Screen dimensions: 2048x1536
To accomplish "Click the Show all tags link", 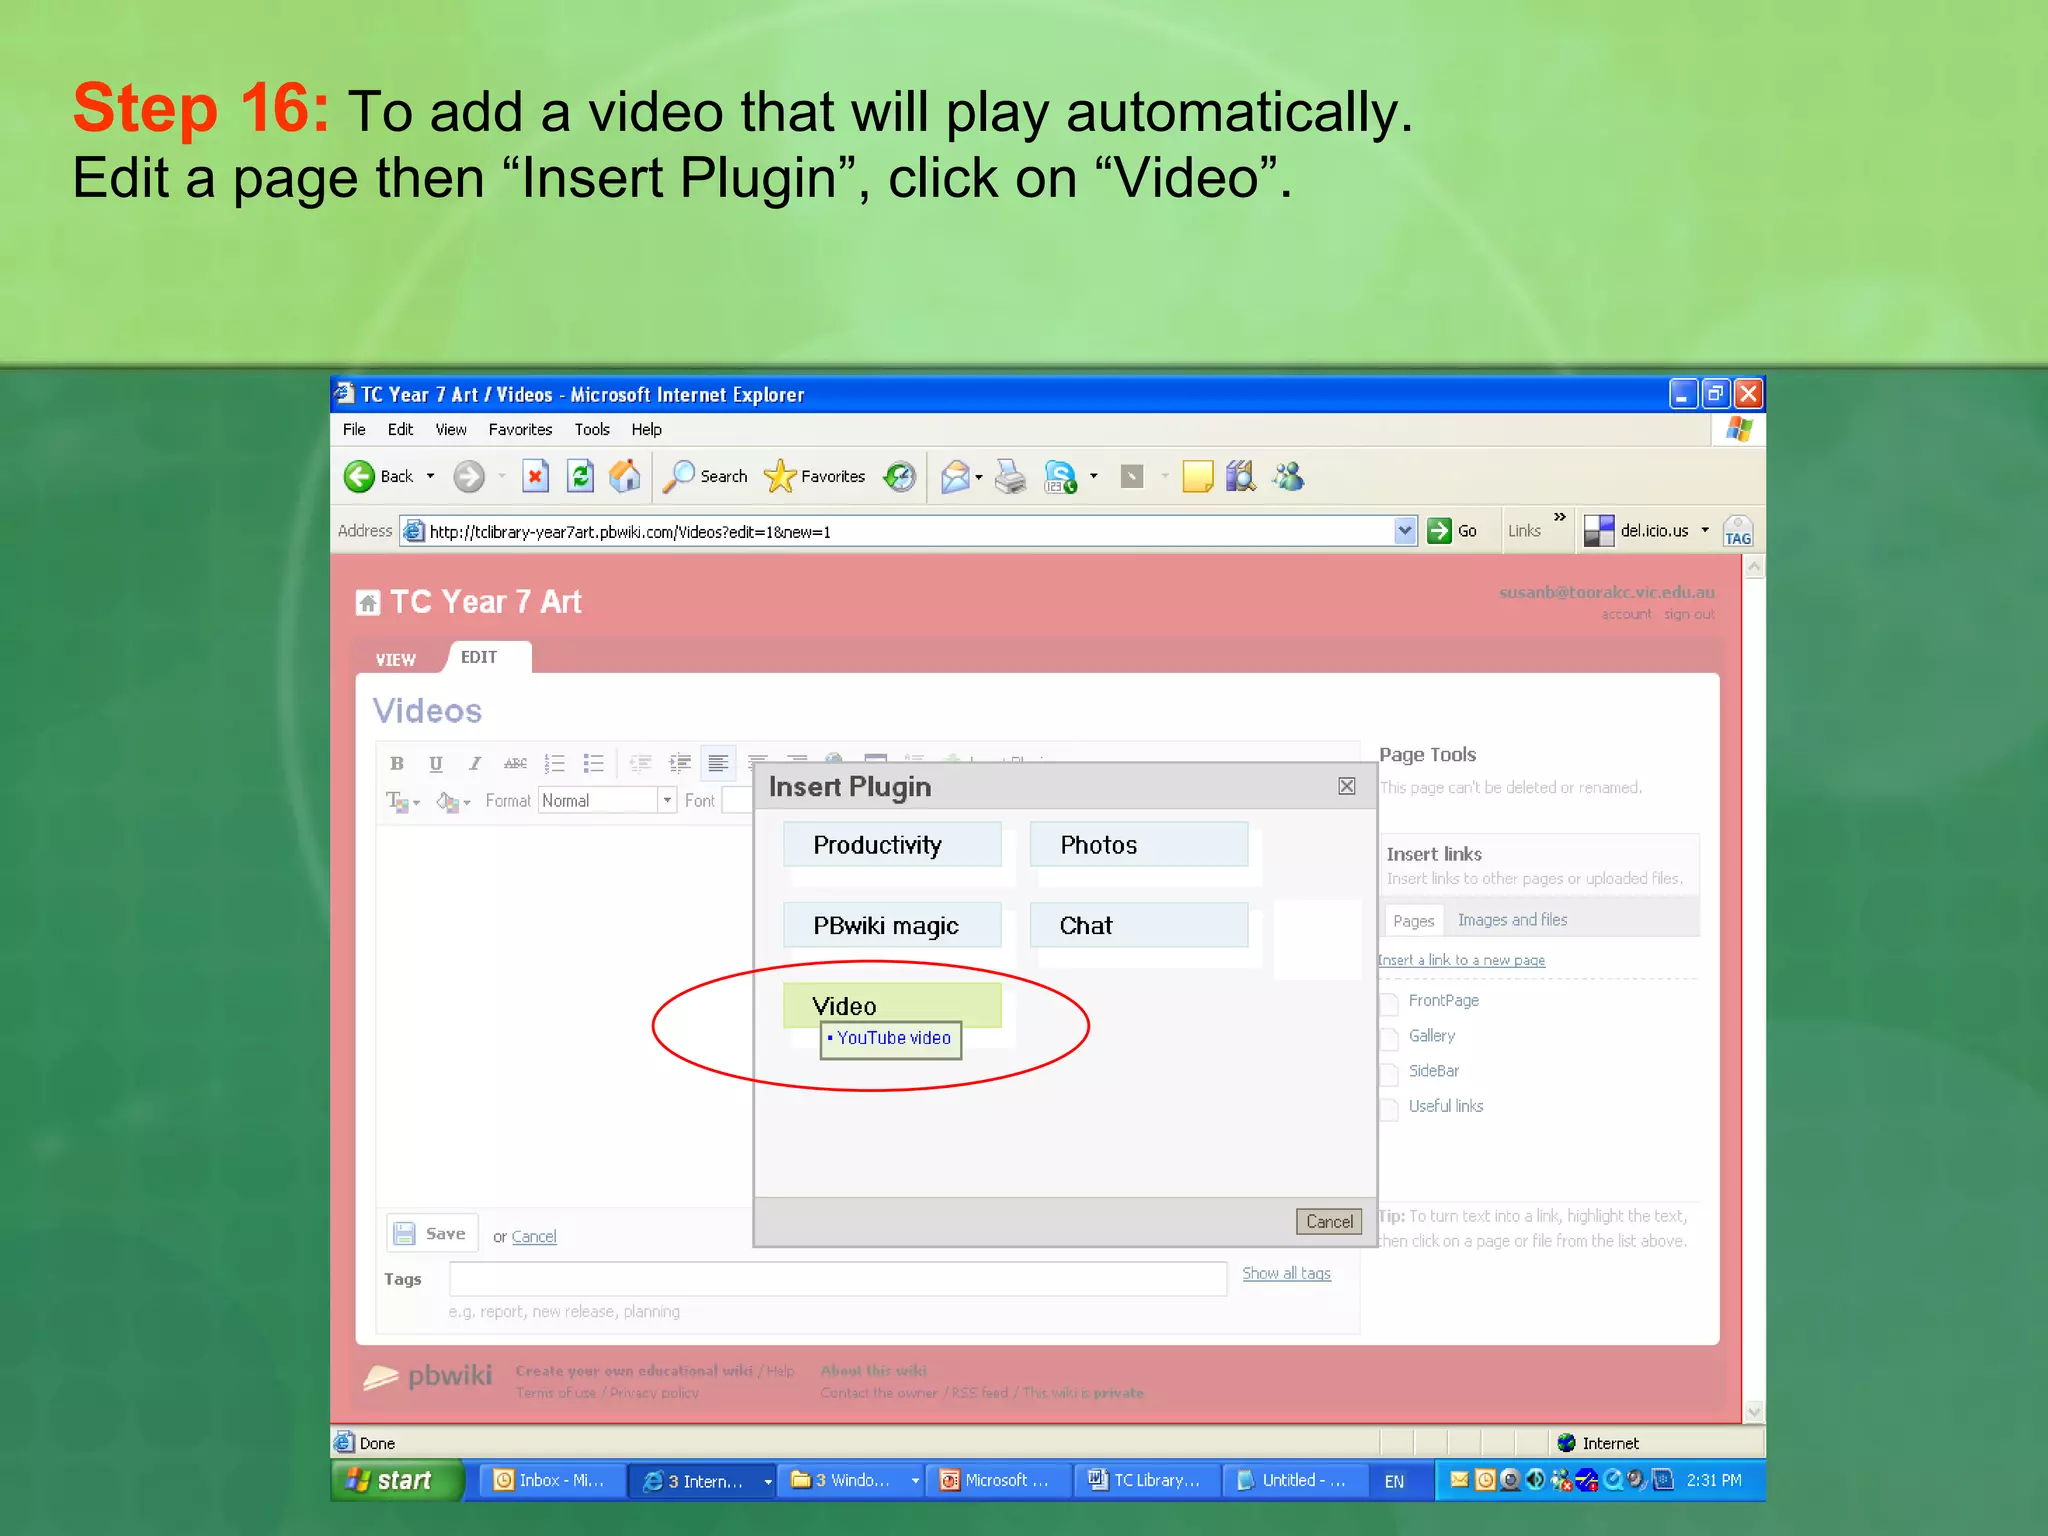I will [x=1286, y=1274].
